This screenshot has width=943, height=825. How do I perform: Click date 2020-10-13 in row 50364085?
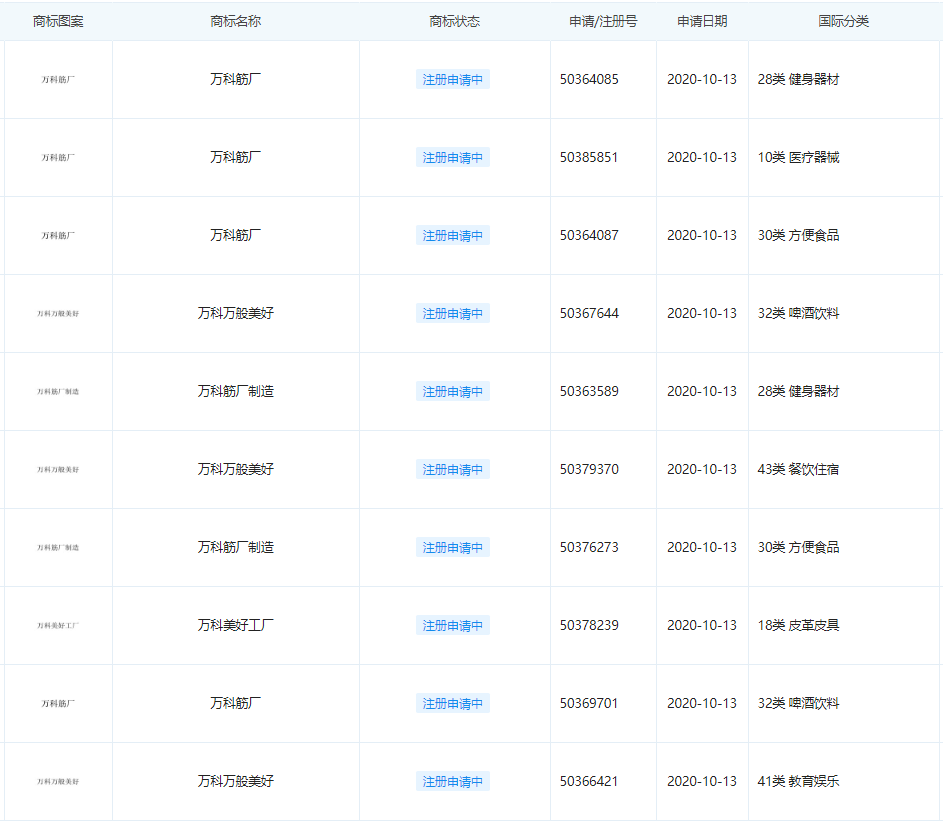coord(702,79)
